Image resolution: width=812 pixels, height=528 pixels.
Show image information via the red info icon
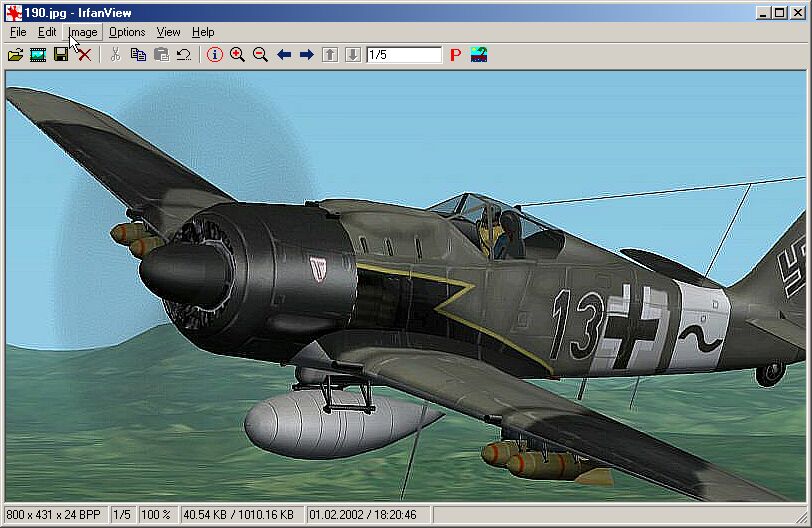(214, 54)
